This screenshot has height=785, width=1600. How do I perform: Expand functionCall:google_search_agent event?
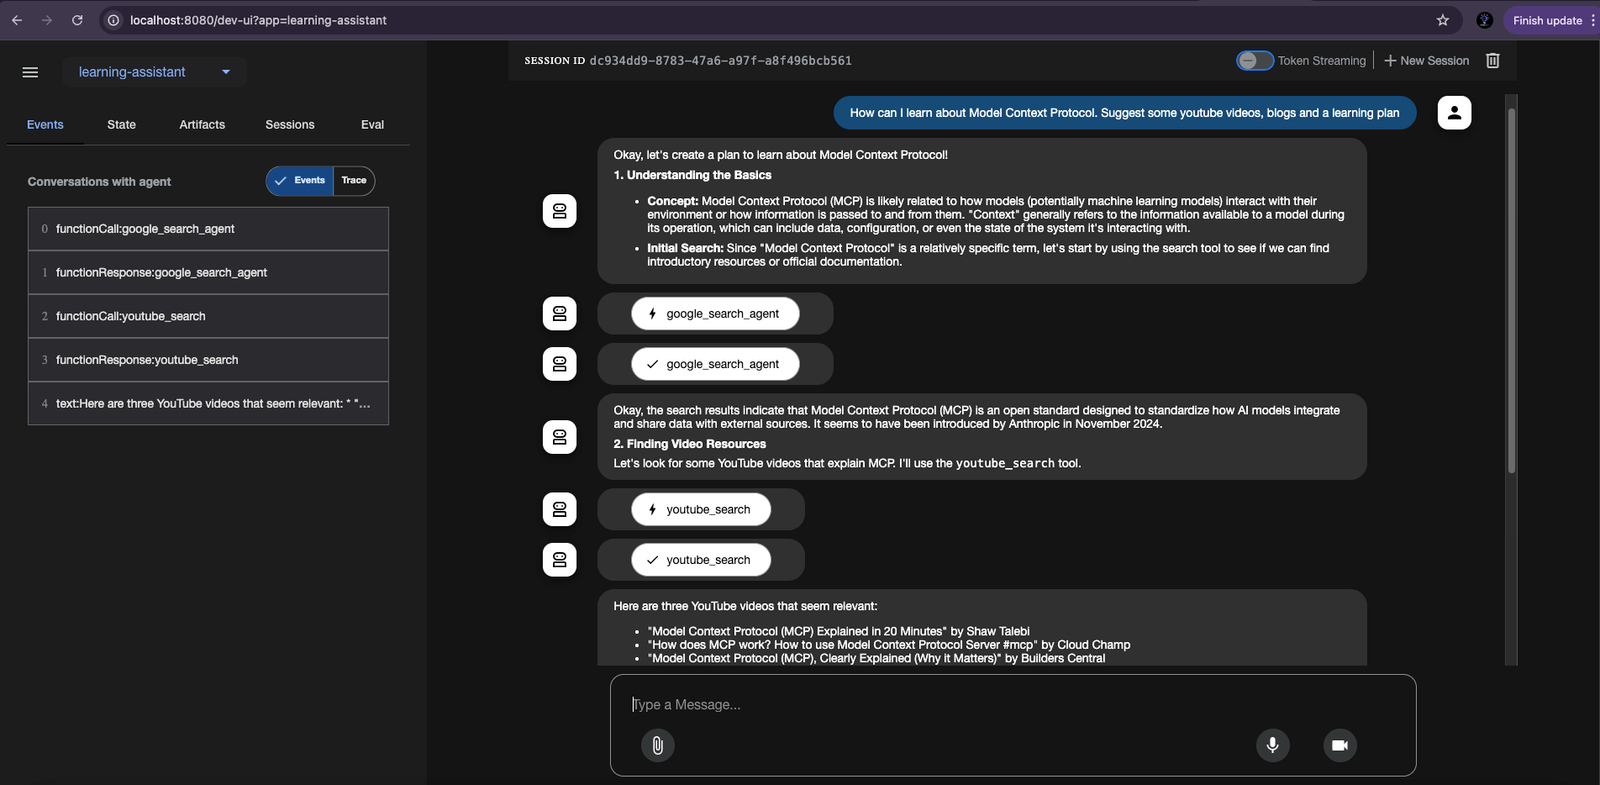208,229
